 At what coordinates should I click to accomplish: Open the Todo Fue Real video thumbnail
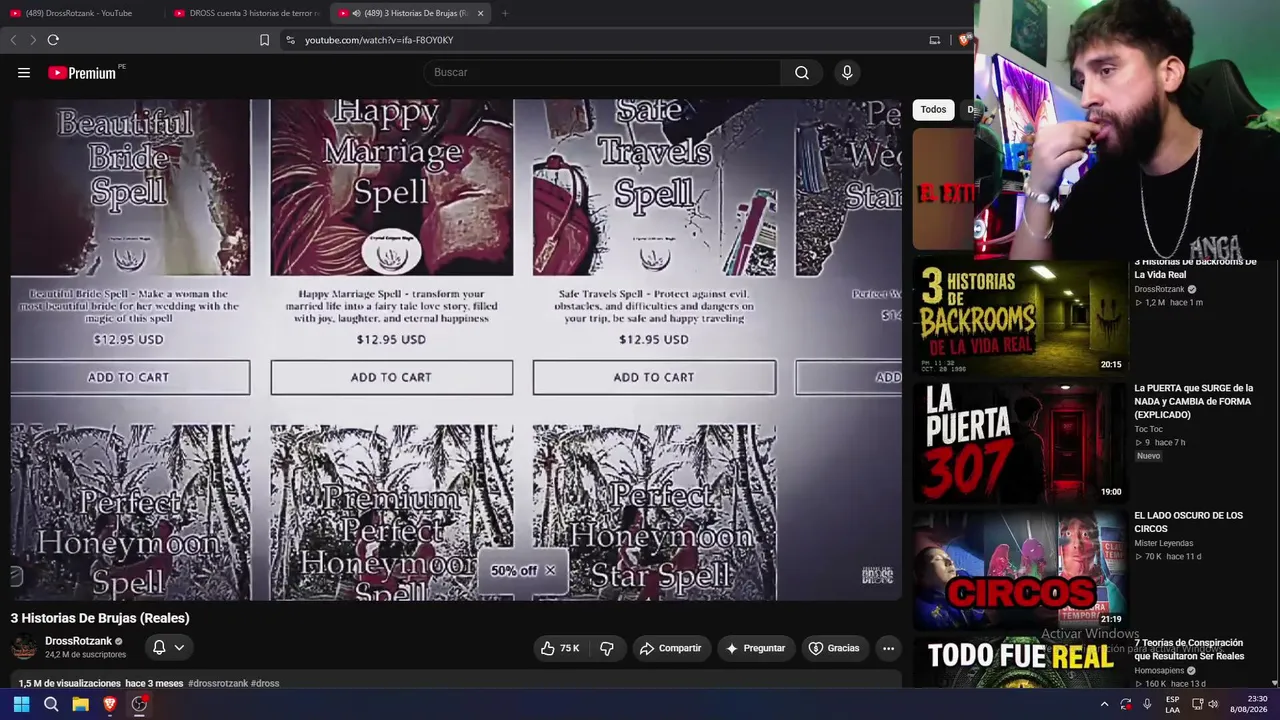pos(1019,663)
